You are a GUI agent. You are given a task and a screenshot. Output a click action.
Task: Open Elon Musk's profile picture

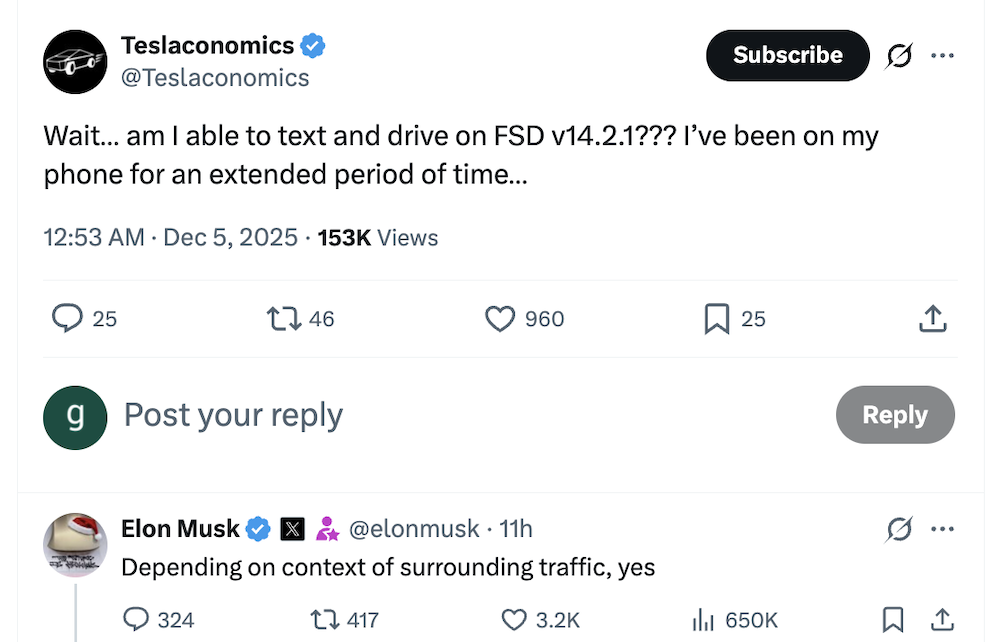pos(75,546)
